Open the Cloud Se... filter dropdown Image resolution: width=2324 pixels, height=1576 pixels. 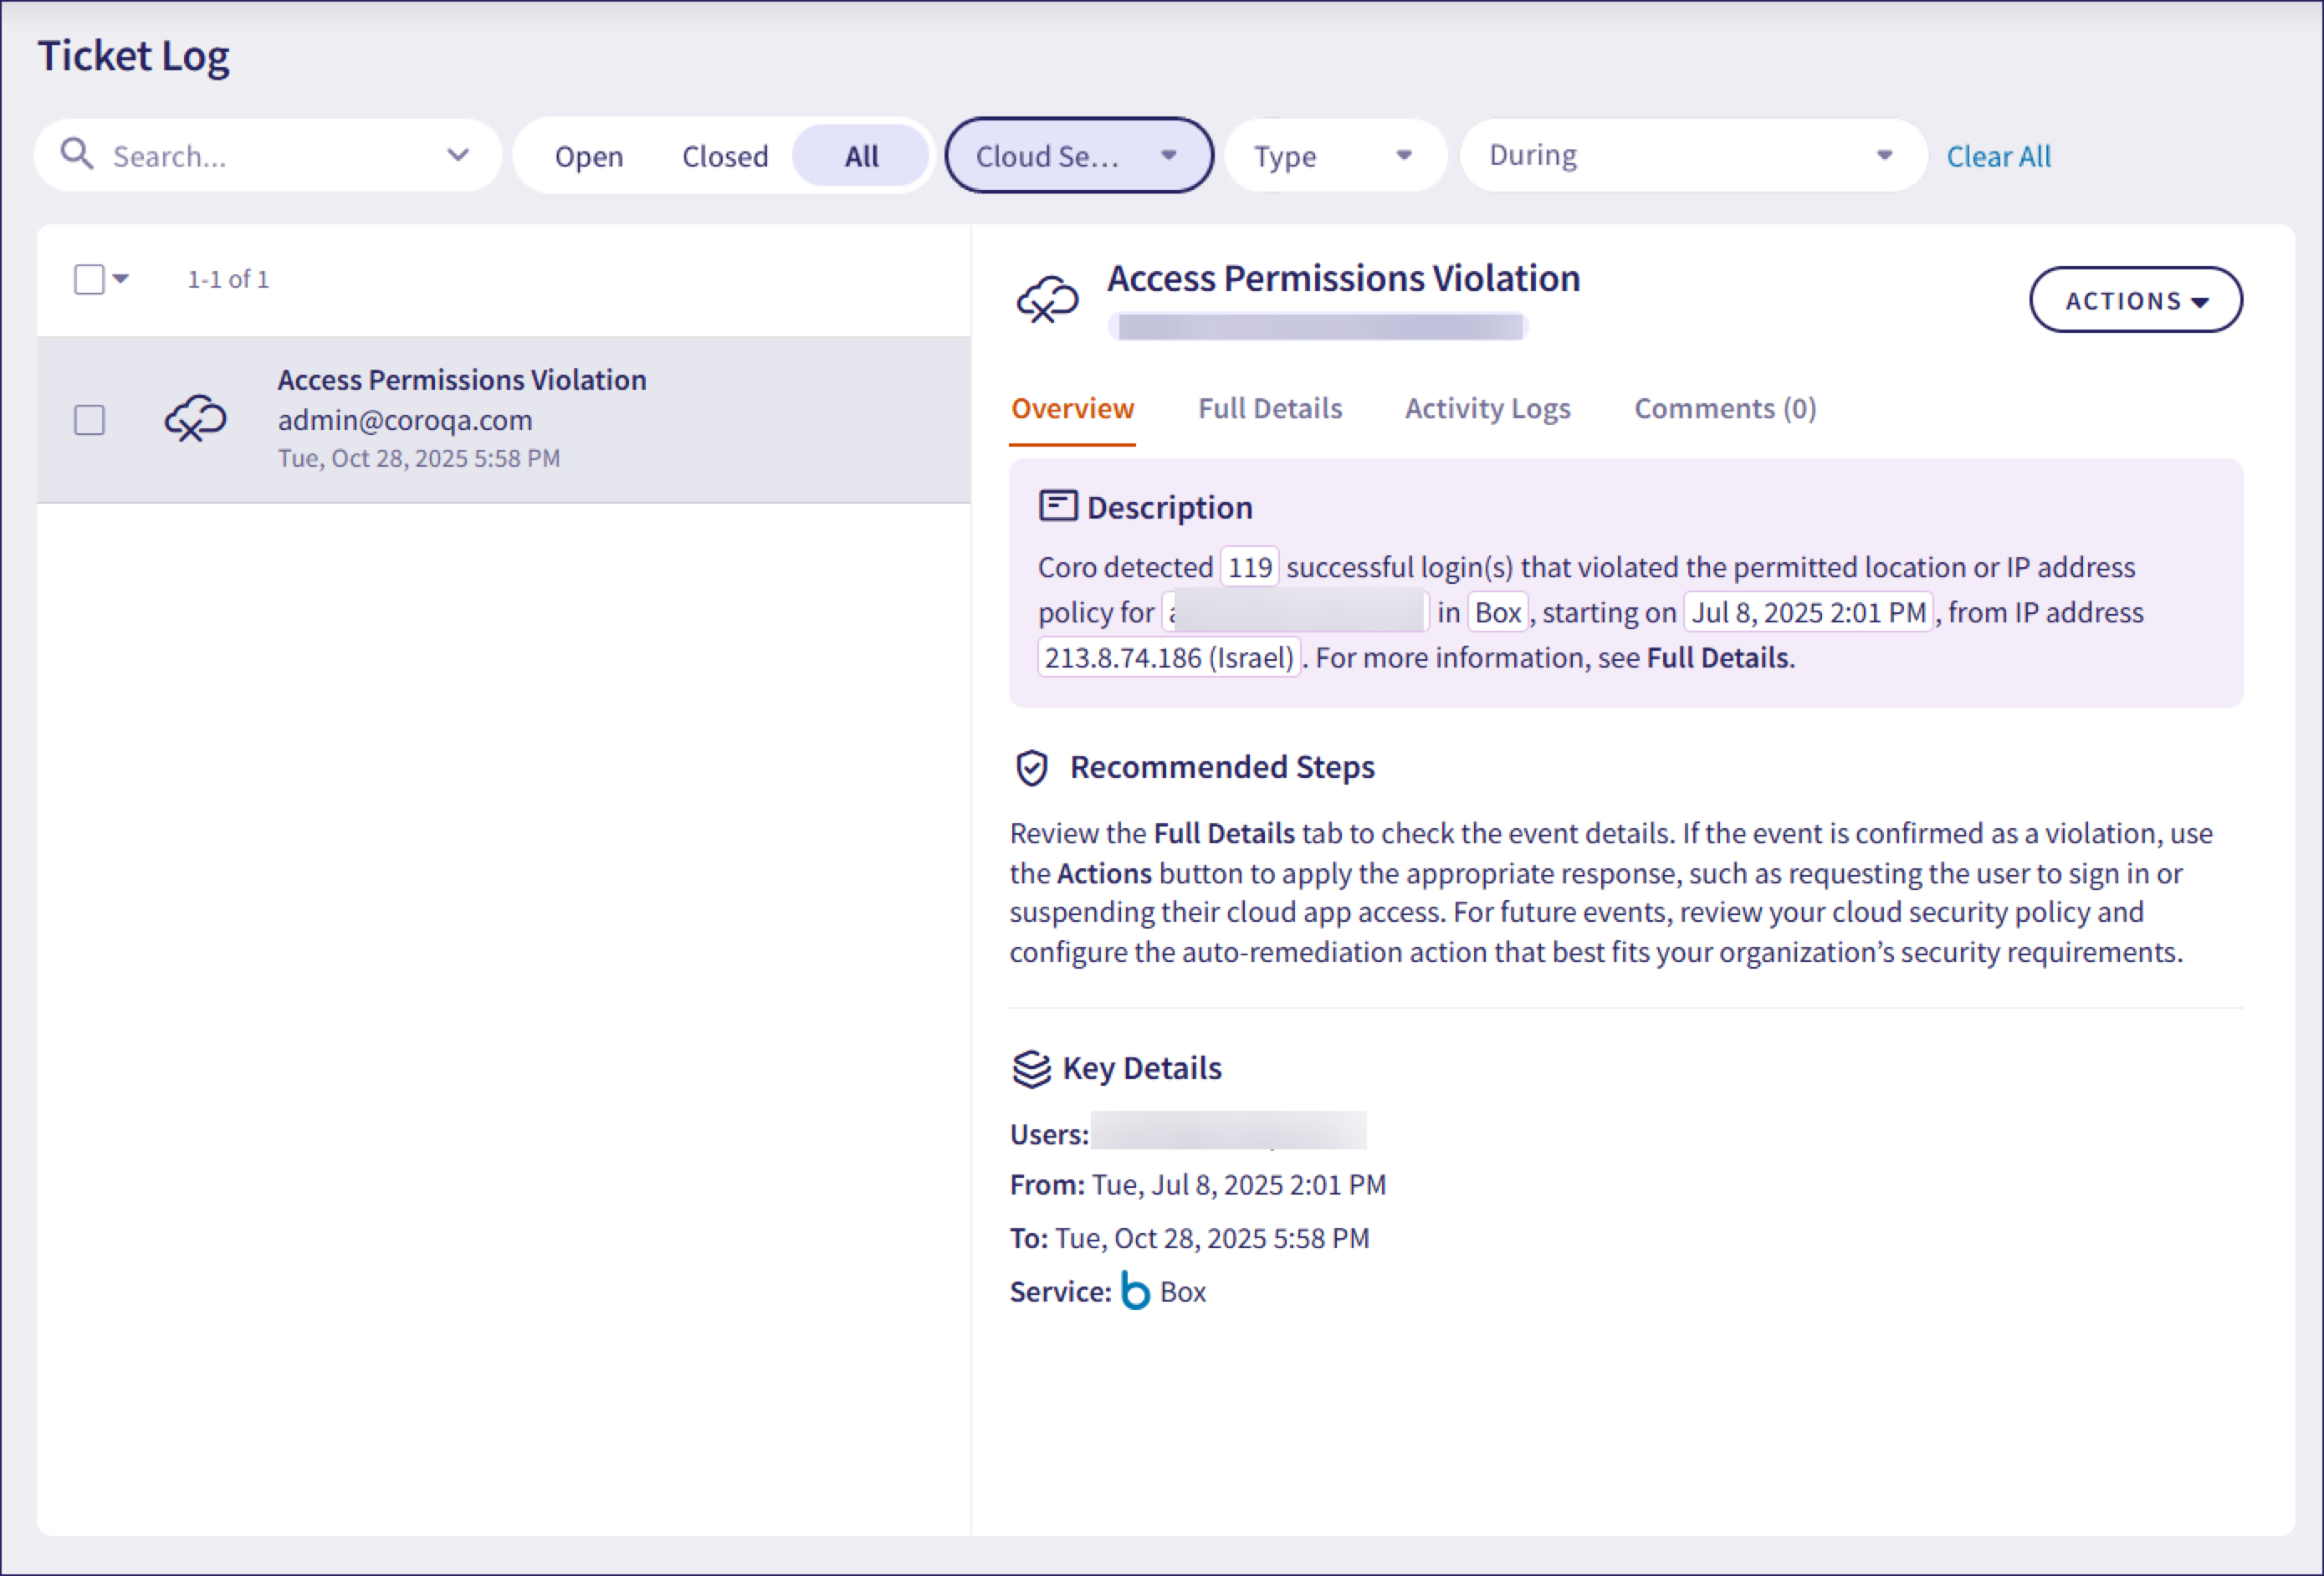tap(1079, 155)
